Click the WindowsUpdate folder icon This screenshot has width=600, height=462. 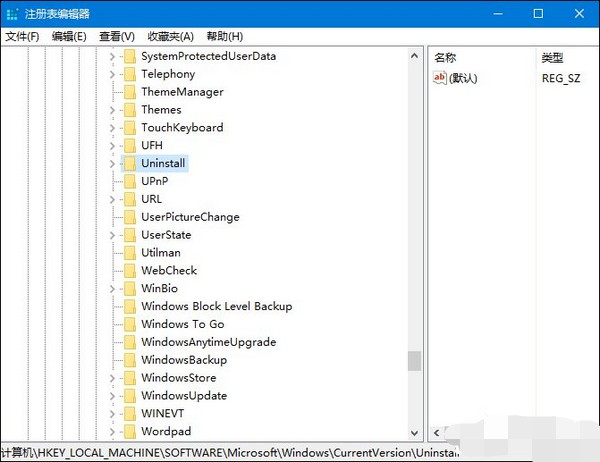point(130,396)
